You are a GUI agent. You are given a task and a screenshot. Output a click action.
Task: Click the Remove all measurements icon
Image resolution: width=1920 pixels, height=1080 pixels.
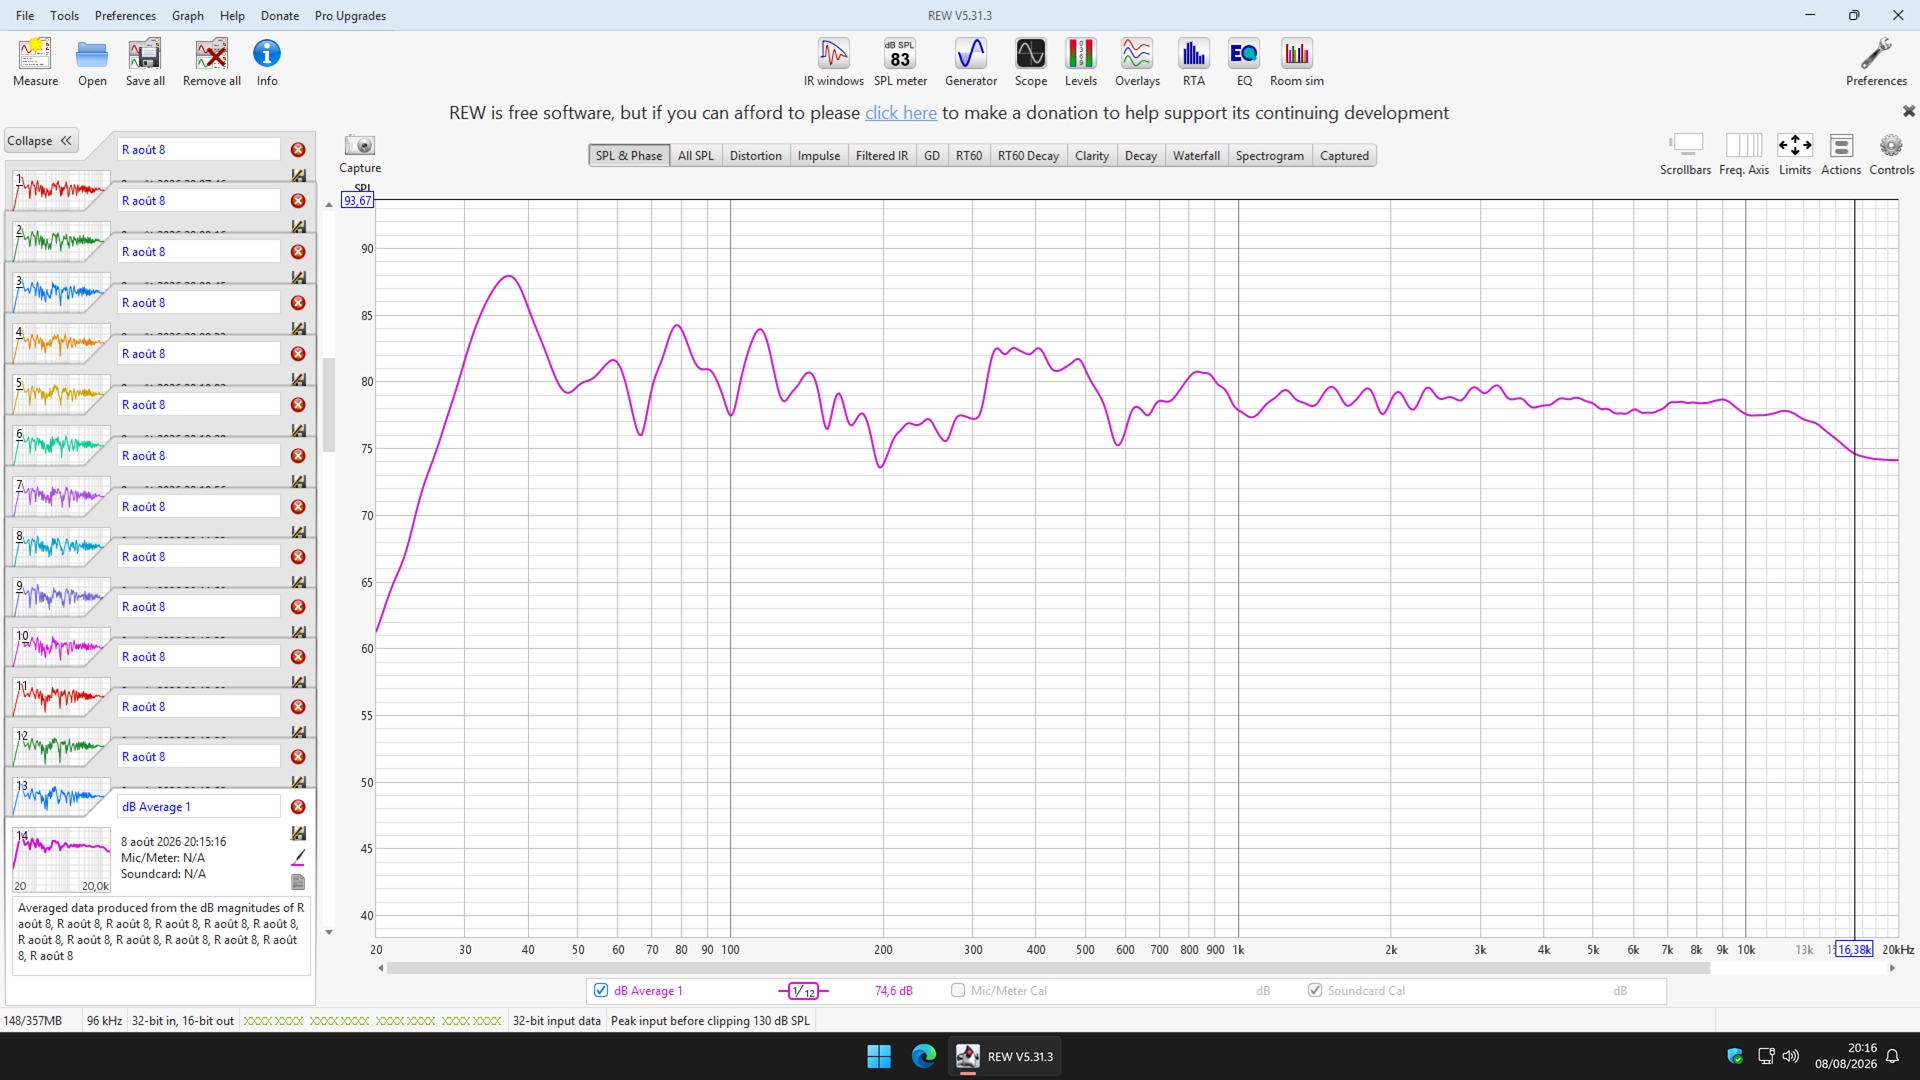tap(212, 62)
